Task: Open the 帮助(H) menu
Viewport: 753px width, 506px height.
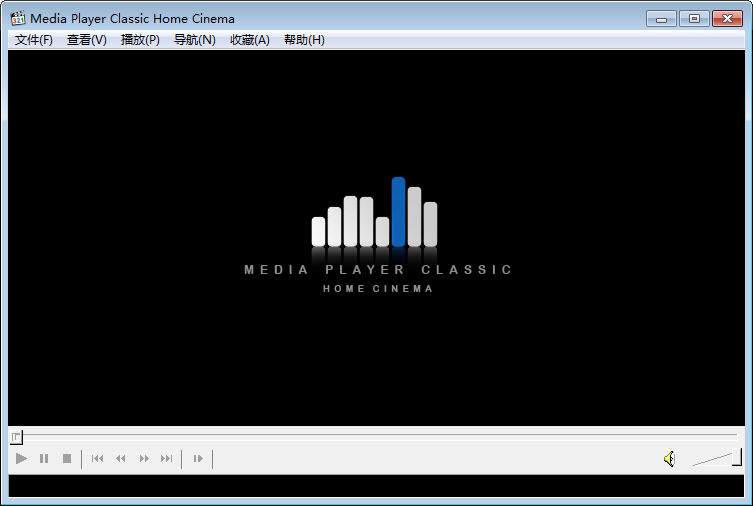Action: click(x=304, y=40)
